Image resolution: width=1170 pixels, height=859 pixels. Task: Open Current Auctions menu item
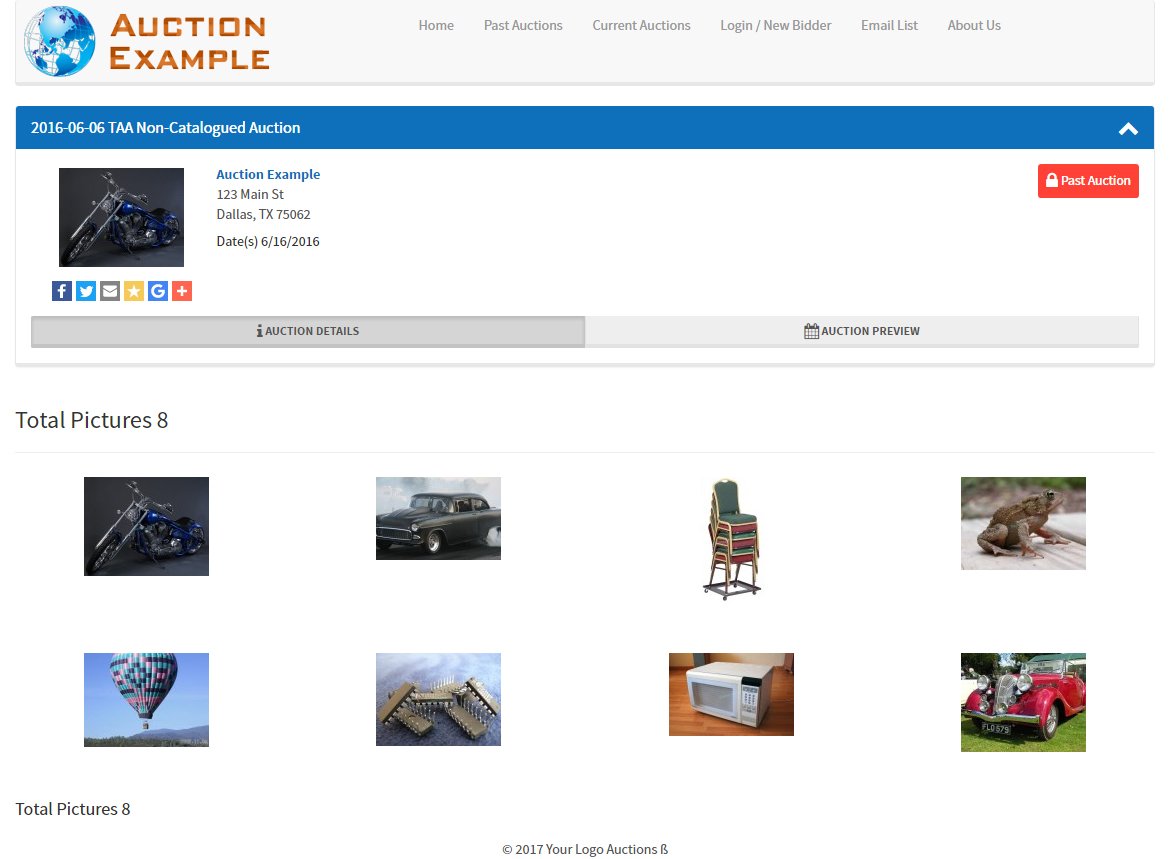(641, 25)
